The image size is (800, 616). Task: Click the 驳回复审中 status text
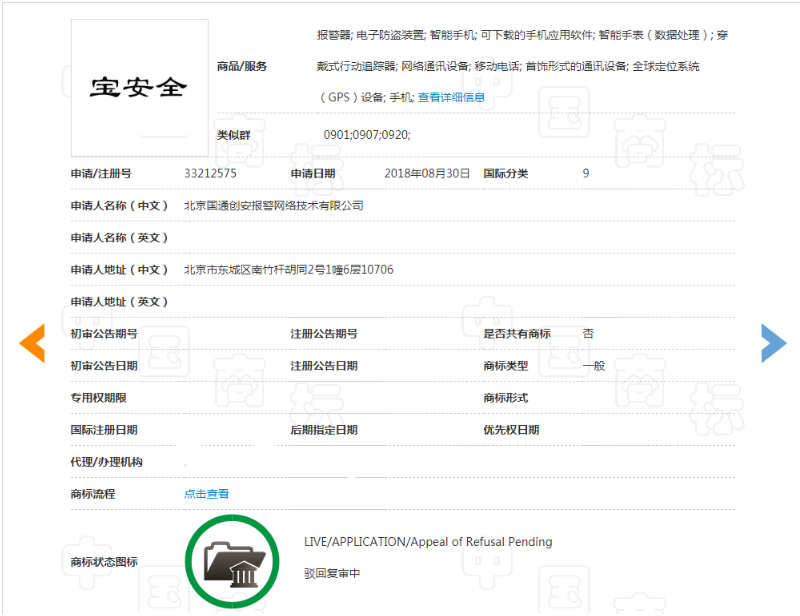pyautogui.click(x=332, y=574)
